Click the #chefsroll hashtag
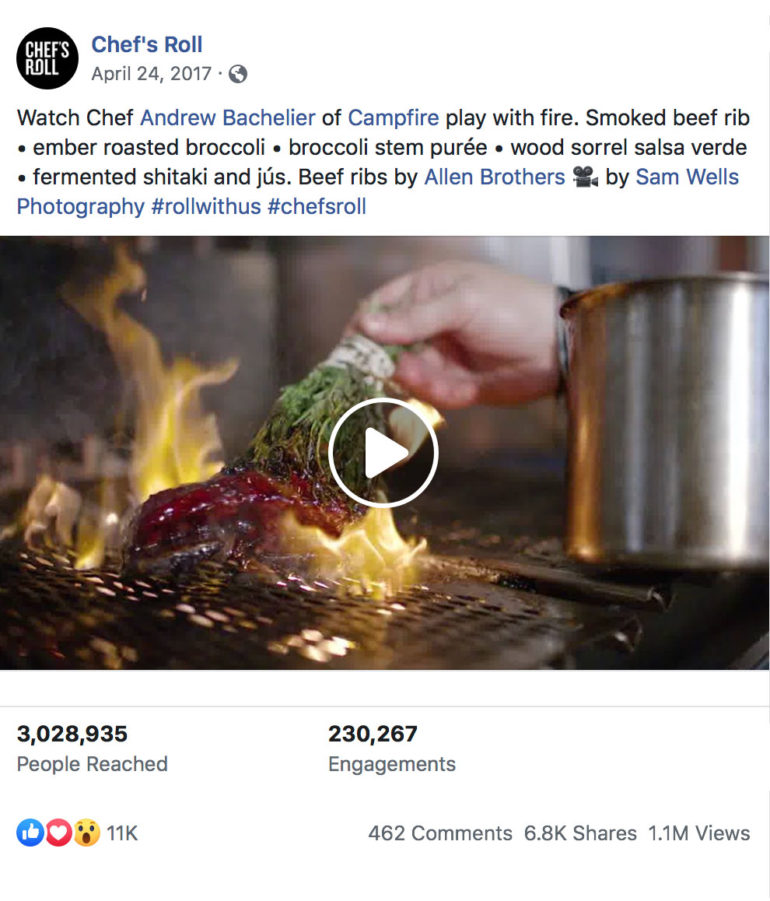770x901 pixels. [x=317, y=206]
